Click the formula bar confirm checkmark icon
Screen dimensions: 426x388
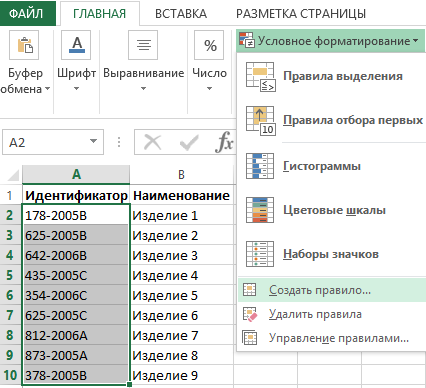click(189, 143)
